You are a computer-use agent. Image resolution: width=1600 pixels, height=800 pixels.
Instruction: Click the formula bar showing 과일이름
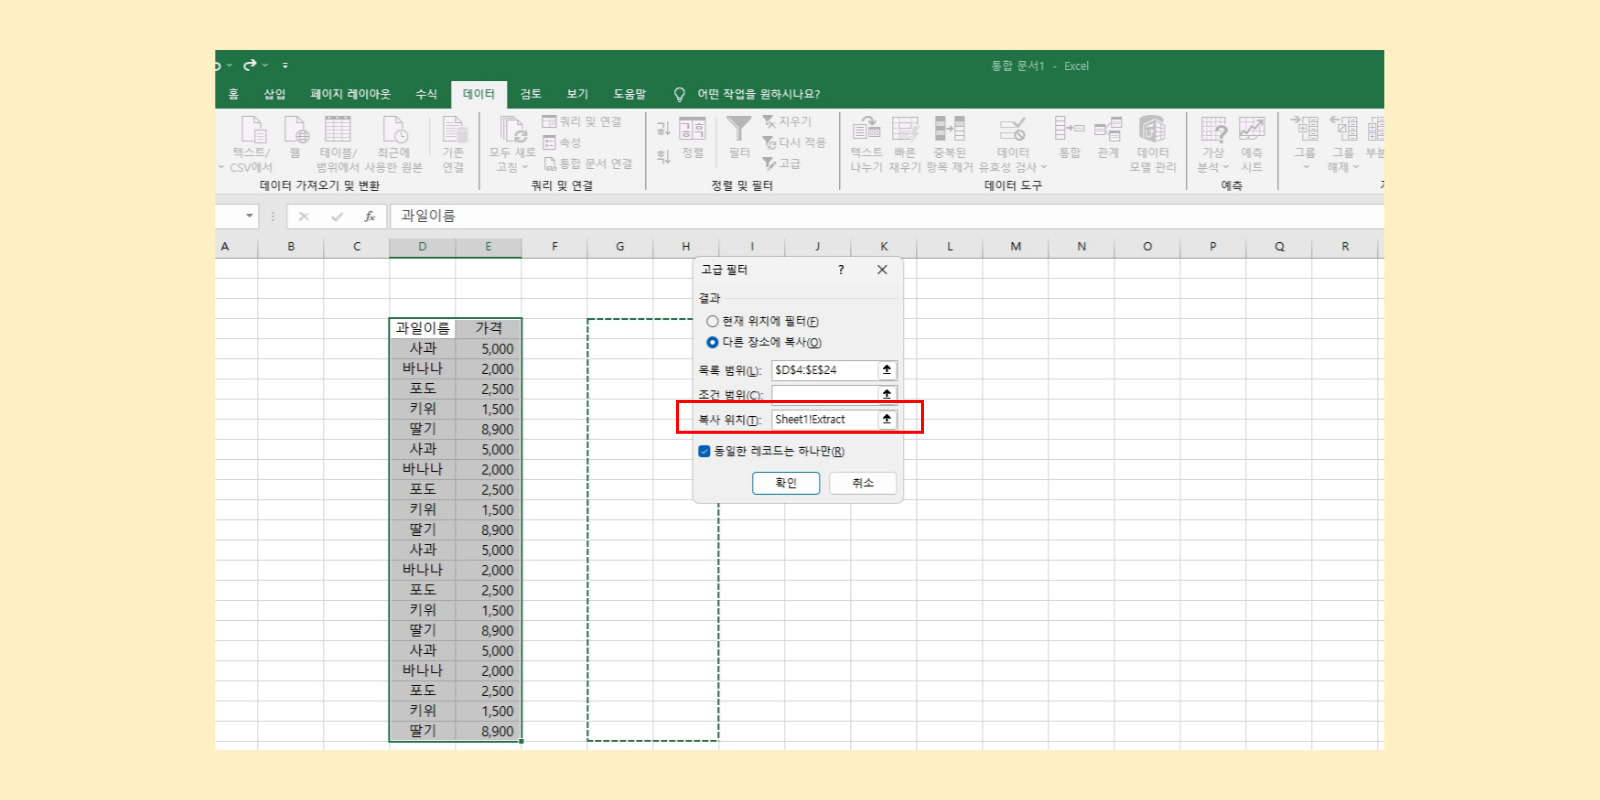(x=888, y=216)
